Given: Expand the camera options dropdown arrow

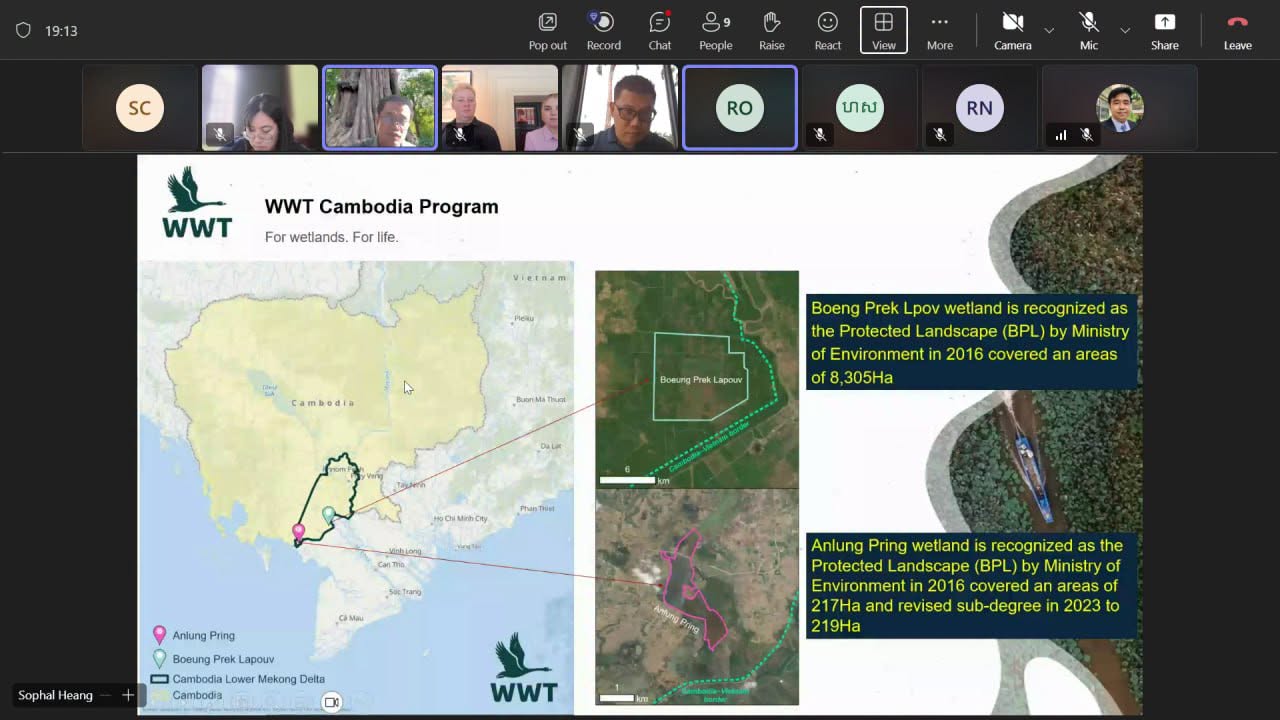Looking at the screenshot, I should click(1049, 31).
